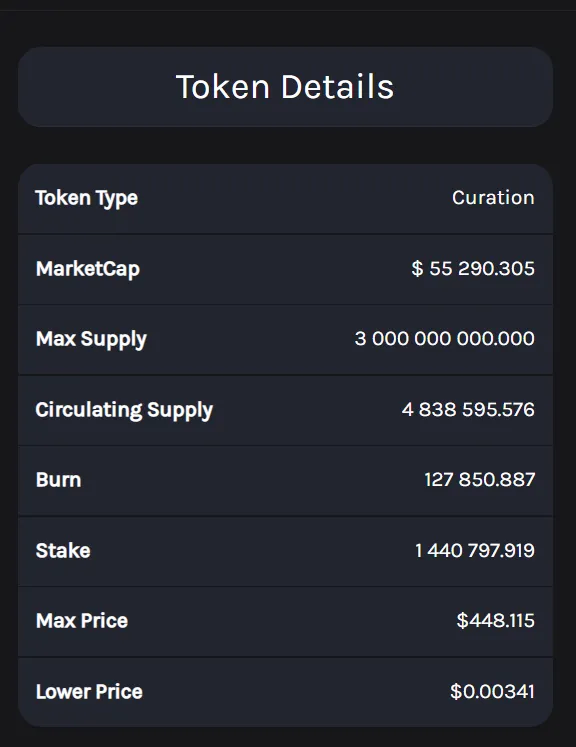Select the Burn label
This screenshot has width=576, height=747.
(x=59, y=480)
